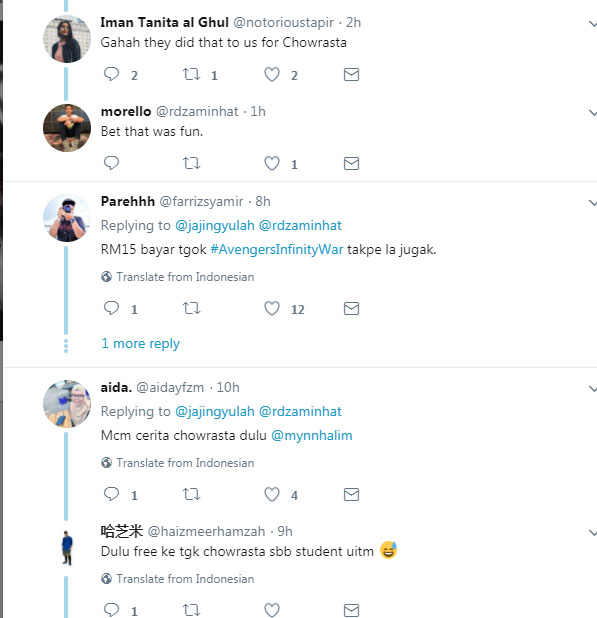Send morello's tweet via direct message
597x618 pixels.
click(351, 163)
